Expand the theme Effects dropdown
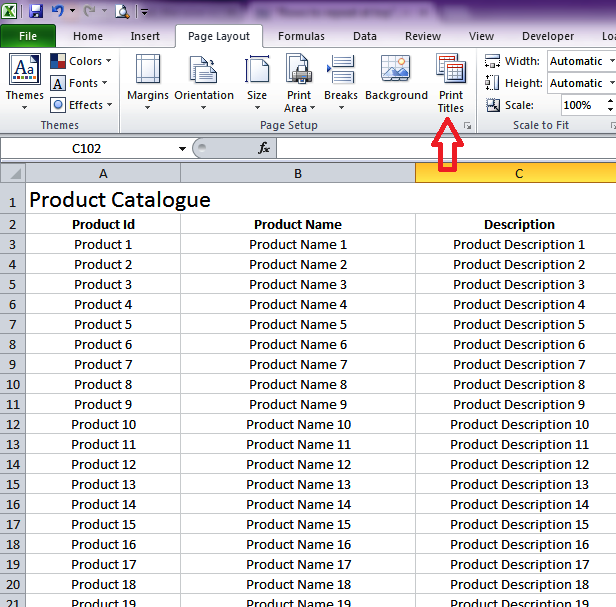Screen dimensions: 616x607 pyautogui.click(x=80, y=105)
